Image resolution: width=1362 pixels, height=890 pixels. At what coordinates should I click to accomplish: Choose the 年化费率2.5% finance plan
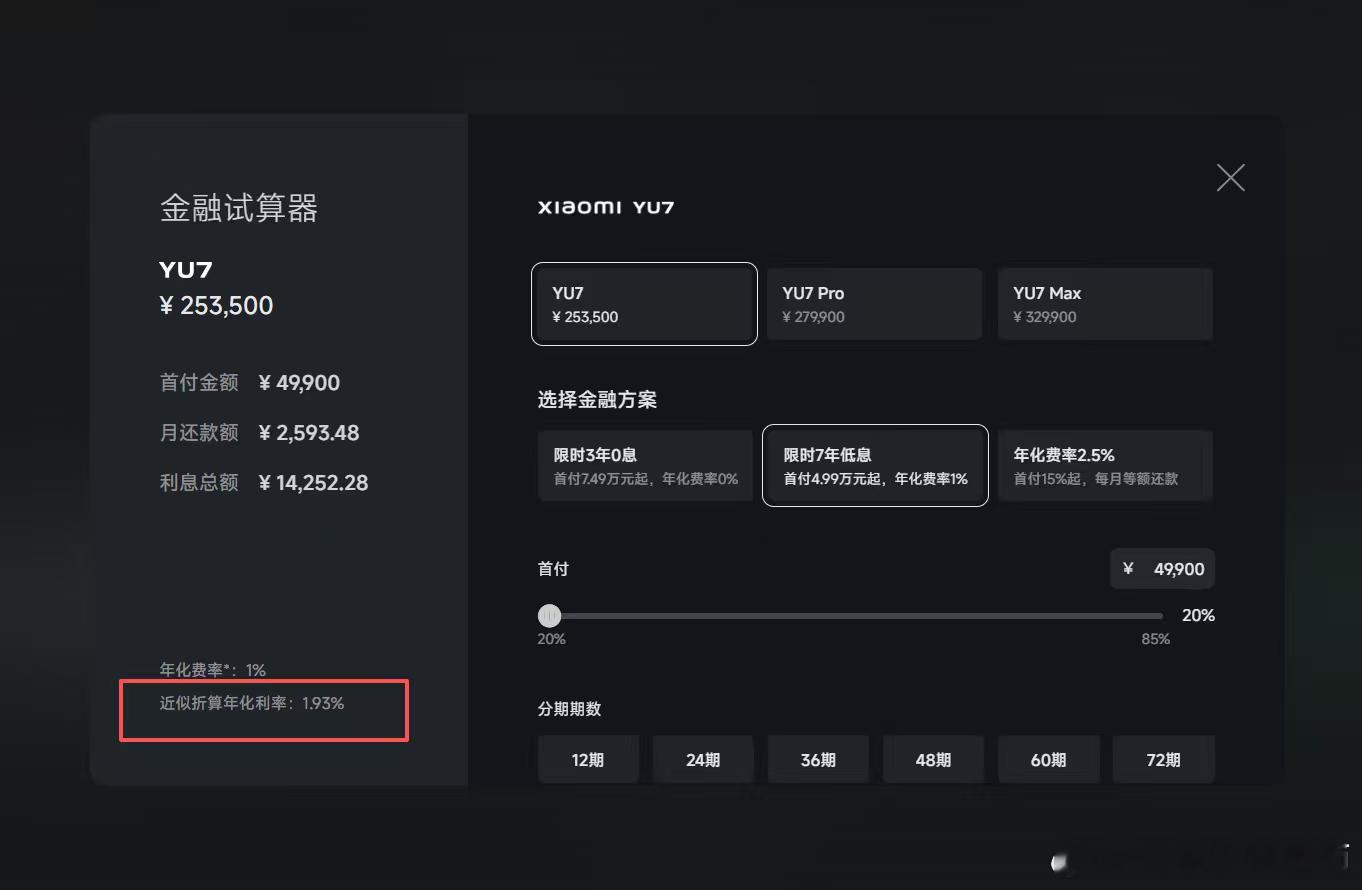1105,466
